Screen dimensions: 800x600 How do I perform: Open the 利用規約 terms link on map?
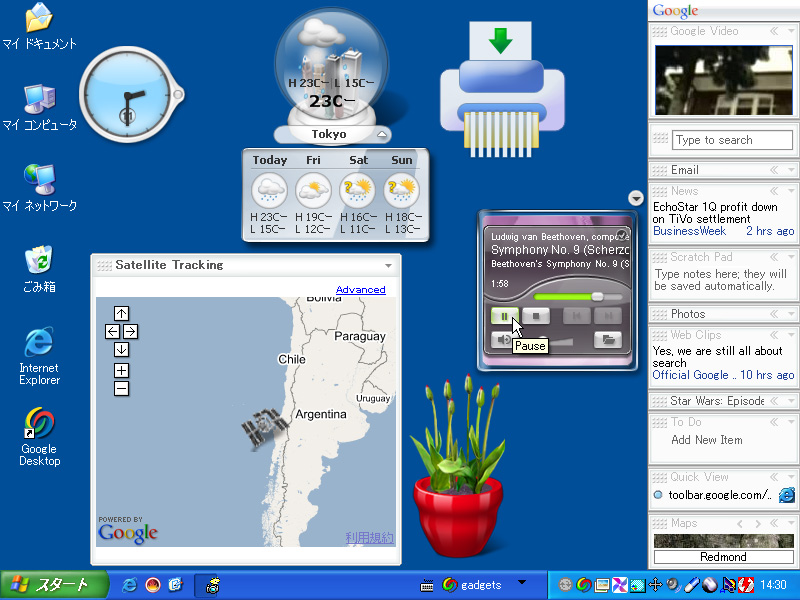pyautogui.click(x=369, y=537)
